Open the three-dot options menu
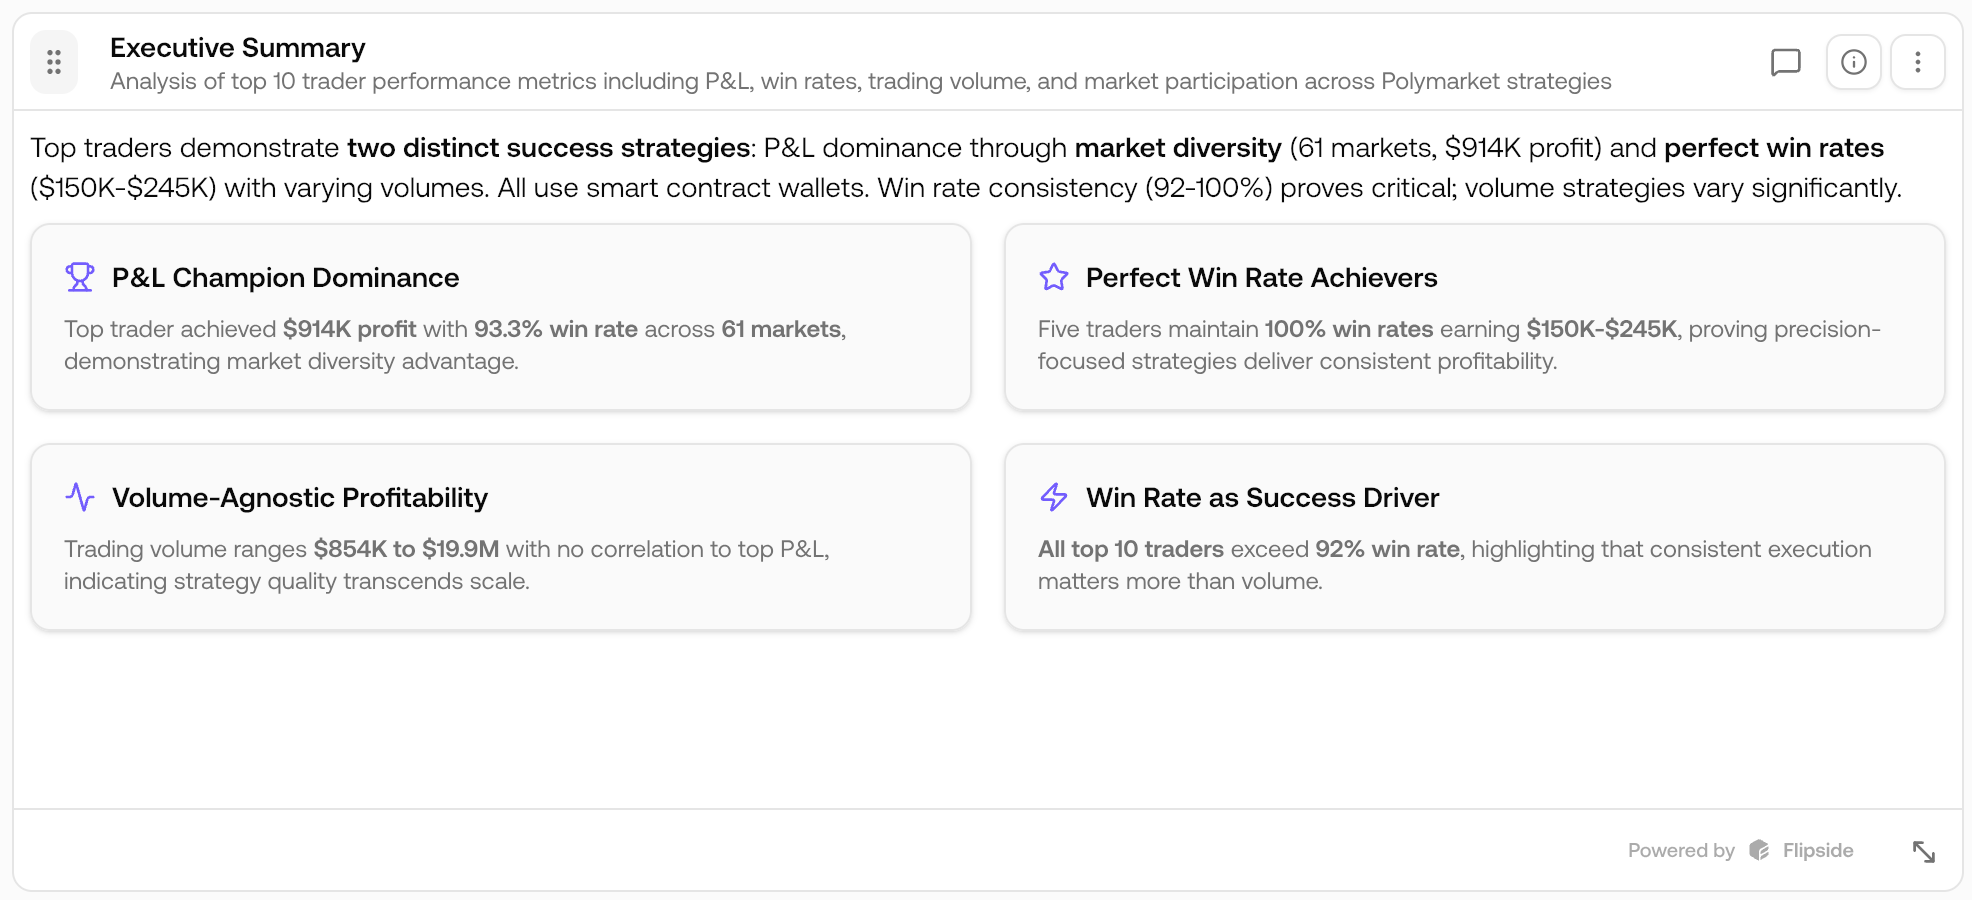This screenshot has width=1972, height=900. pos(1918,62)
